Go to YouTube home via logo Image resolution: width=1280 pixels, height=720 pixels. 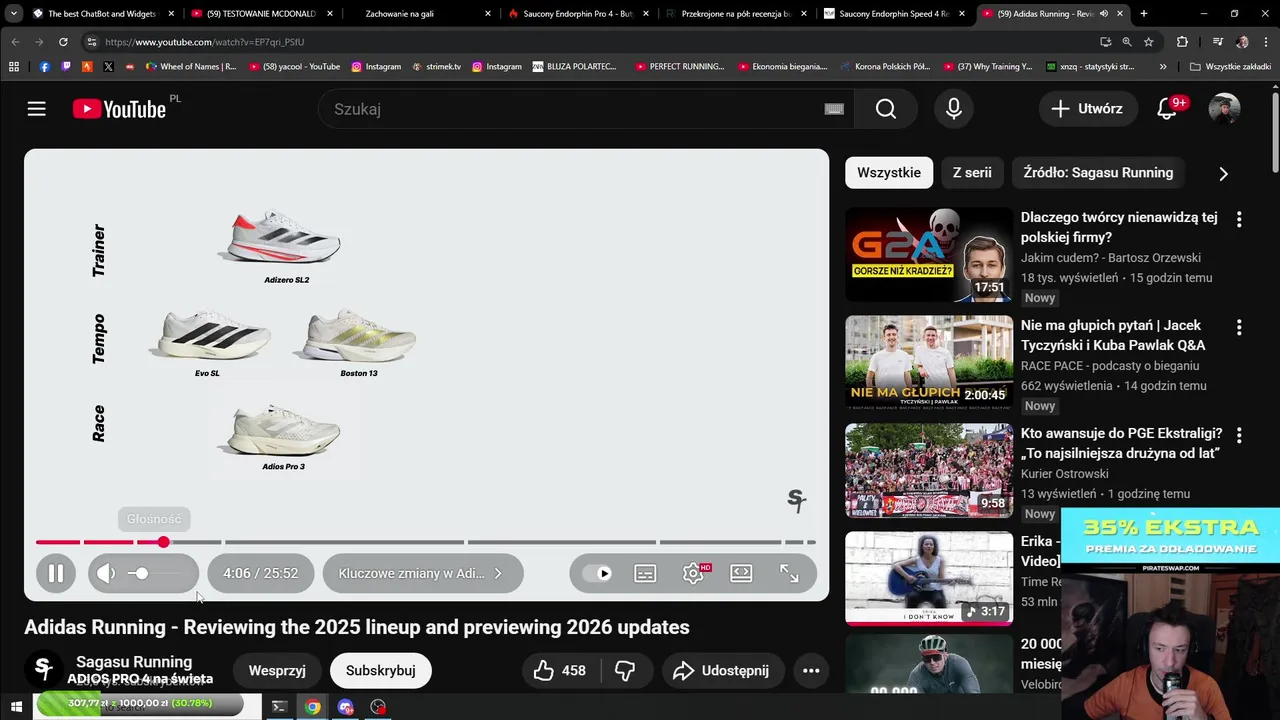(119, 109)
